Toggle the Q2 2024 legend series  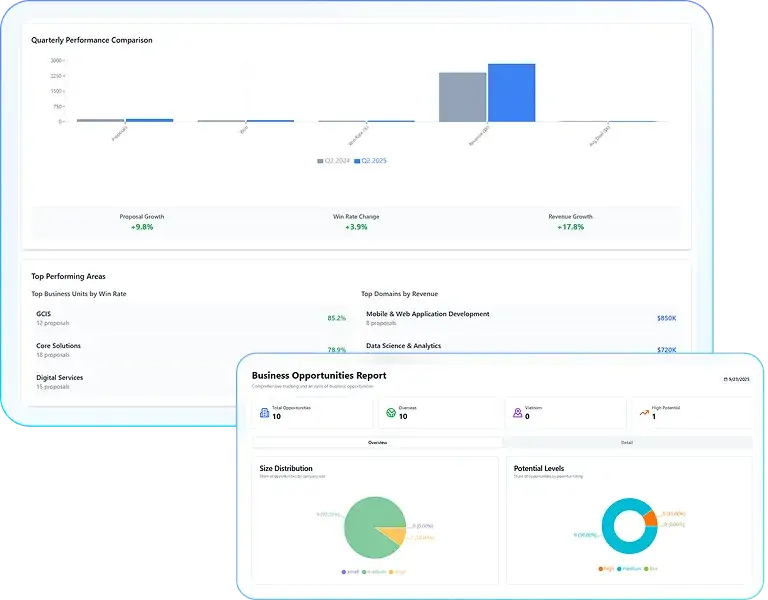(333, 160)
